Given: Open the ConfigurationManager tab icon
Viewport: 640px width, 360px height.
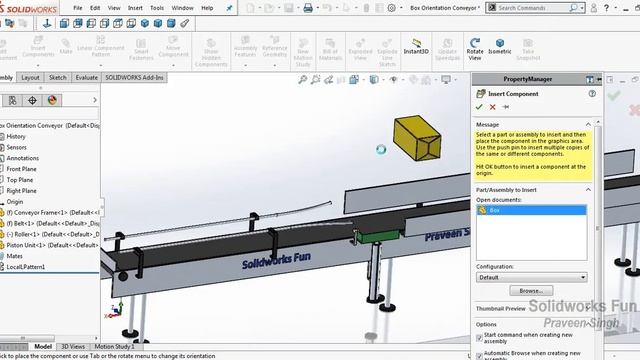Looking at the screenshot, I should coord(13,100).
